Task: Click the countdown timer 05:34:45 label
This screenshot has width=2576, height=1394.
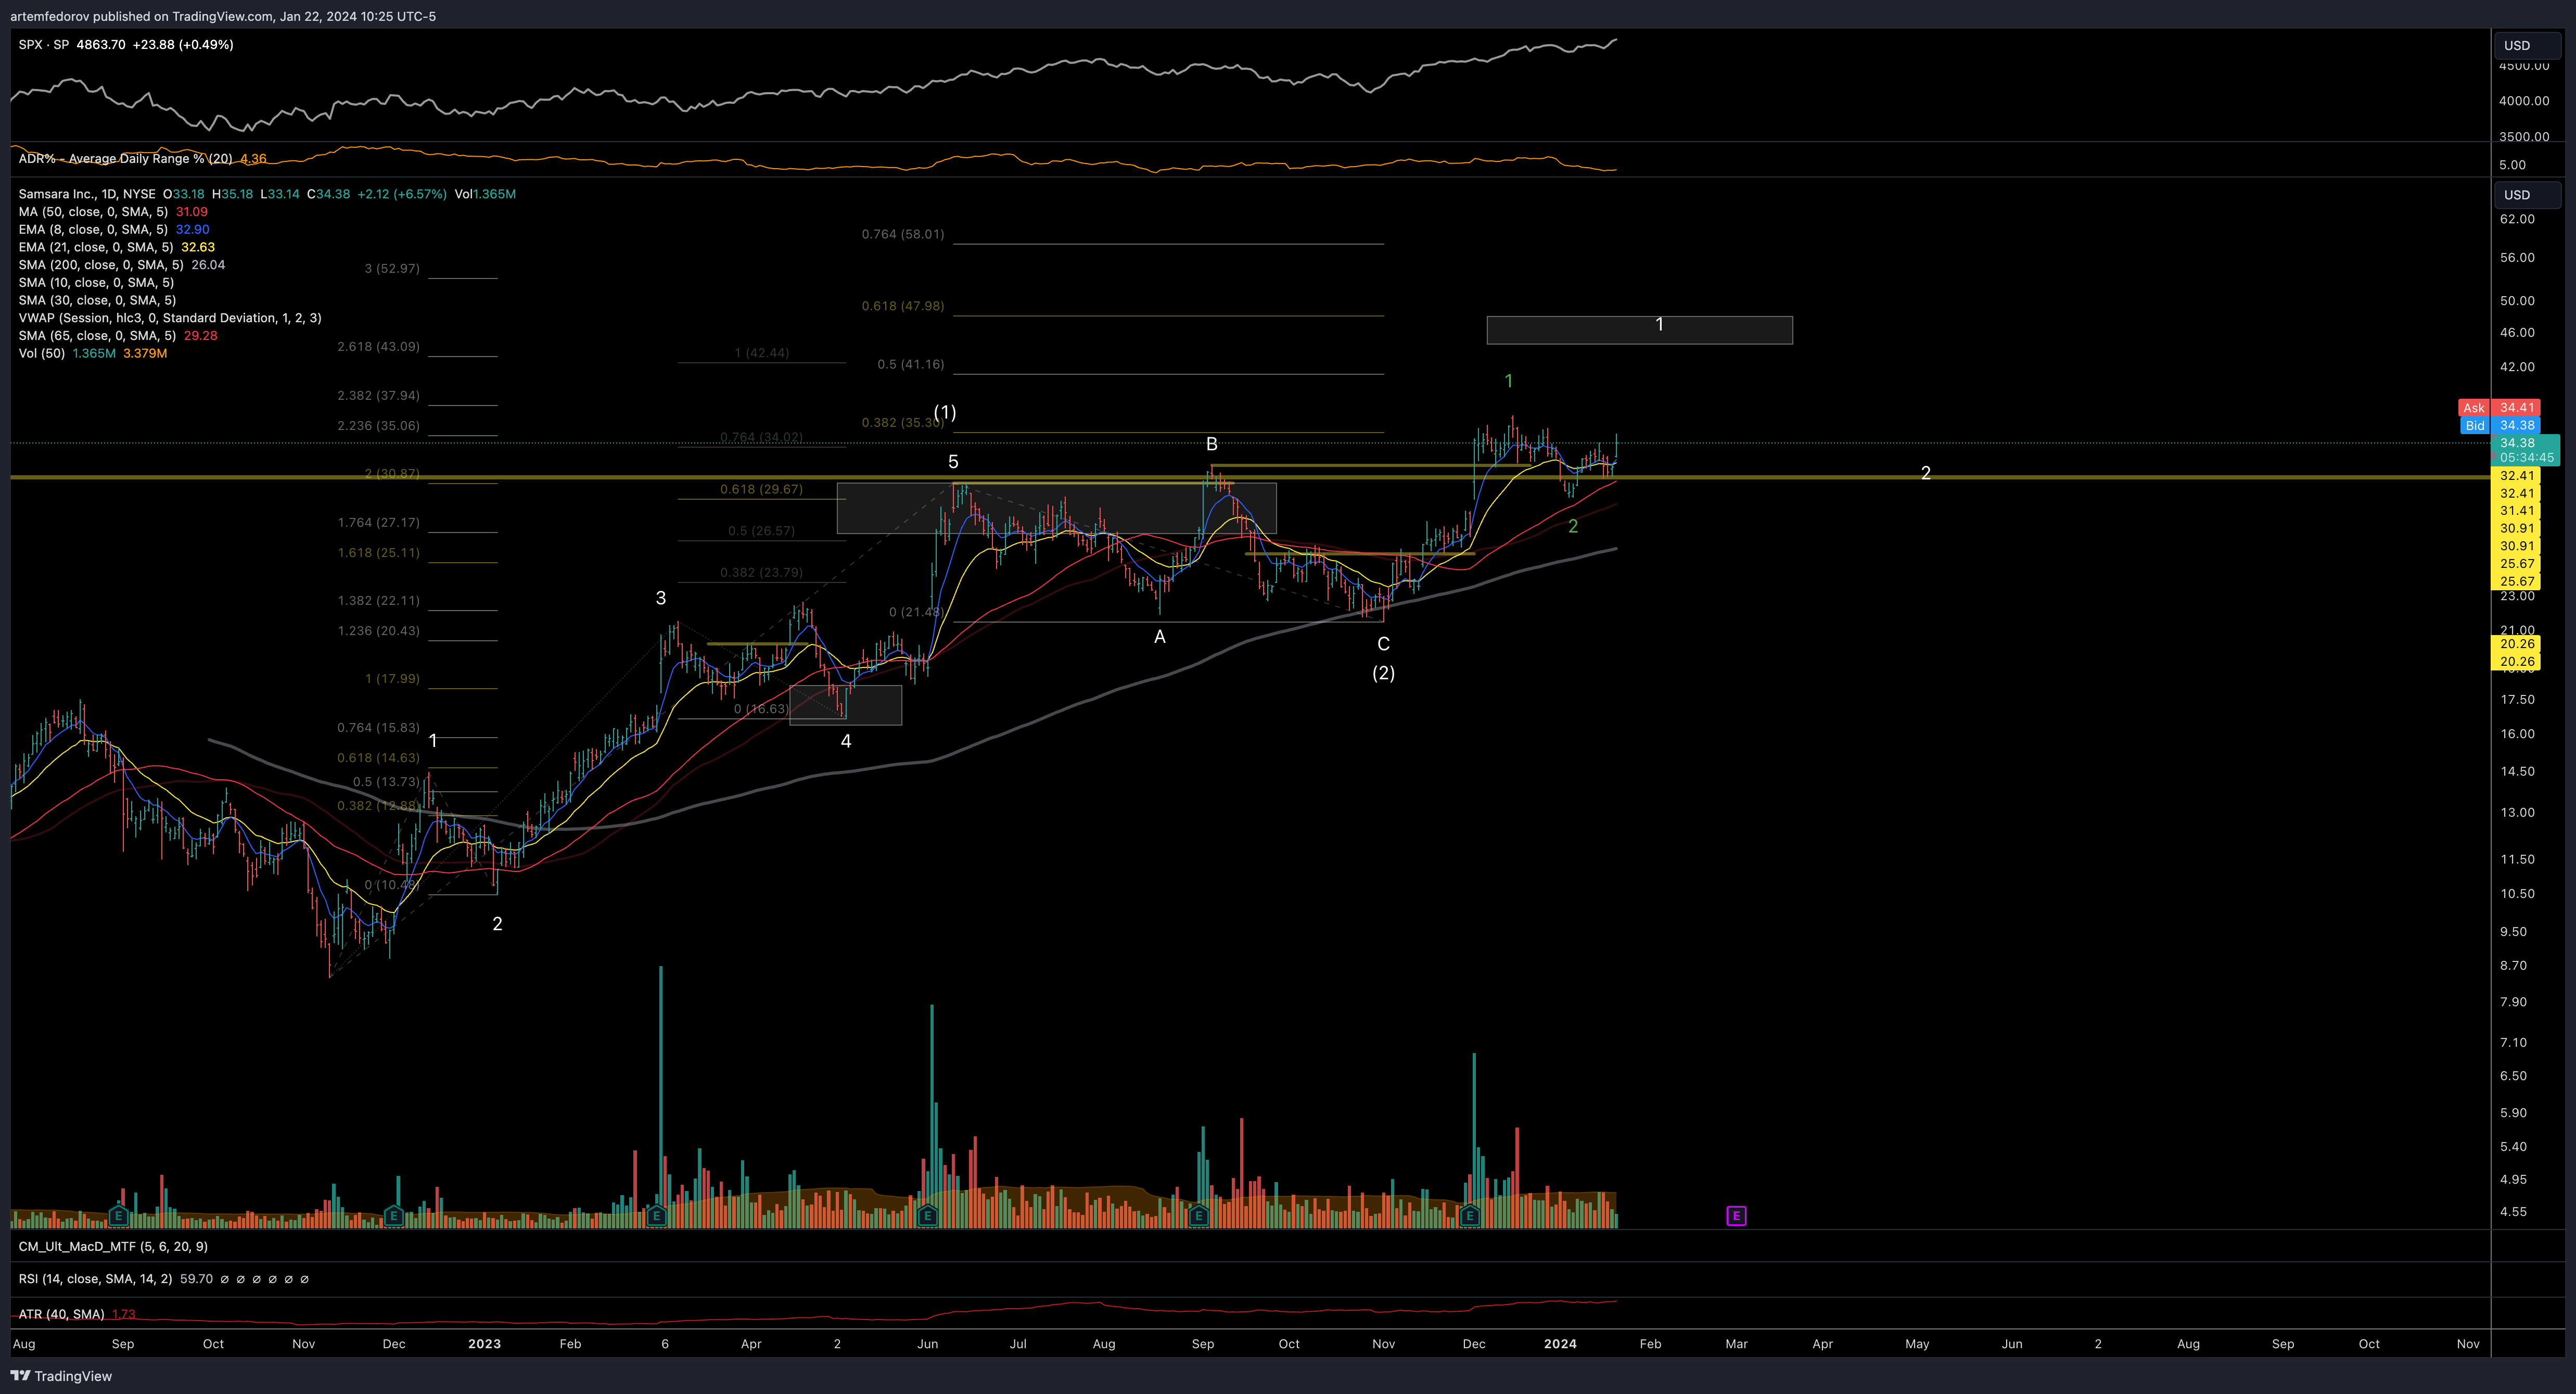Action: (2527, 458)
